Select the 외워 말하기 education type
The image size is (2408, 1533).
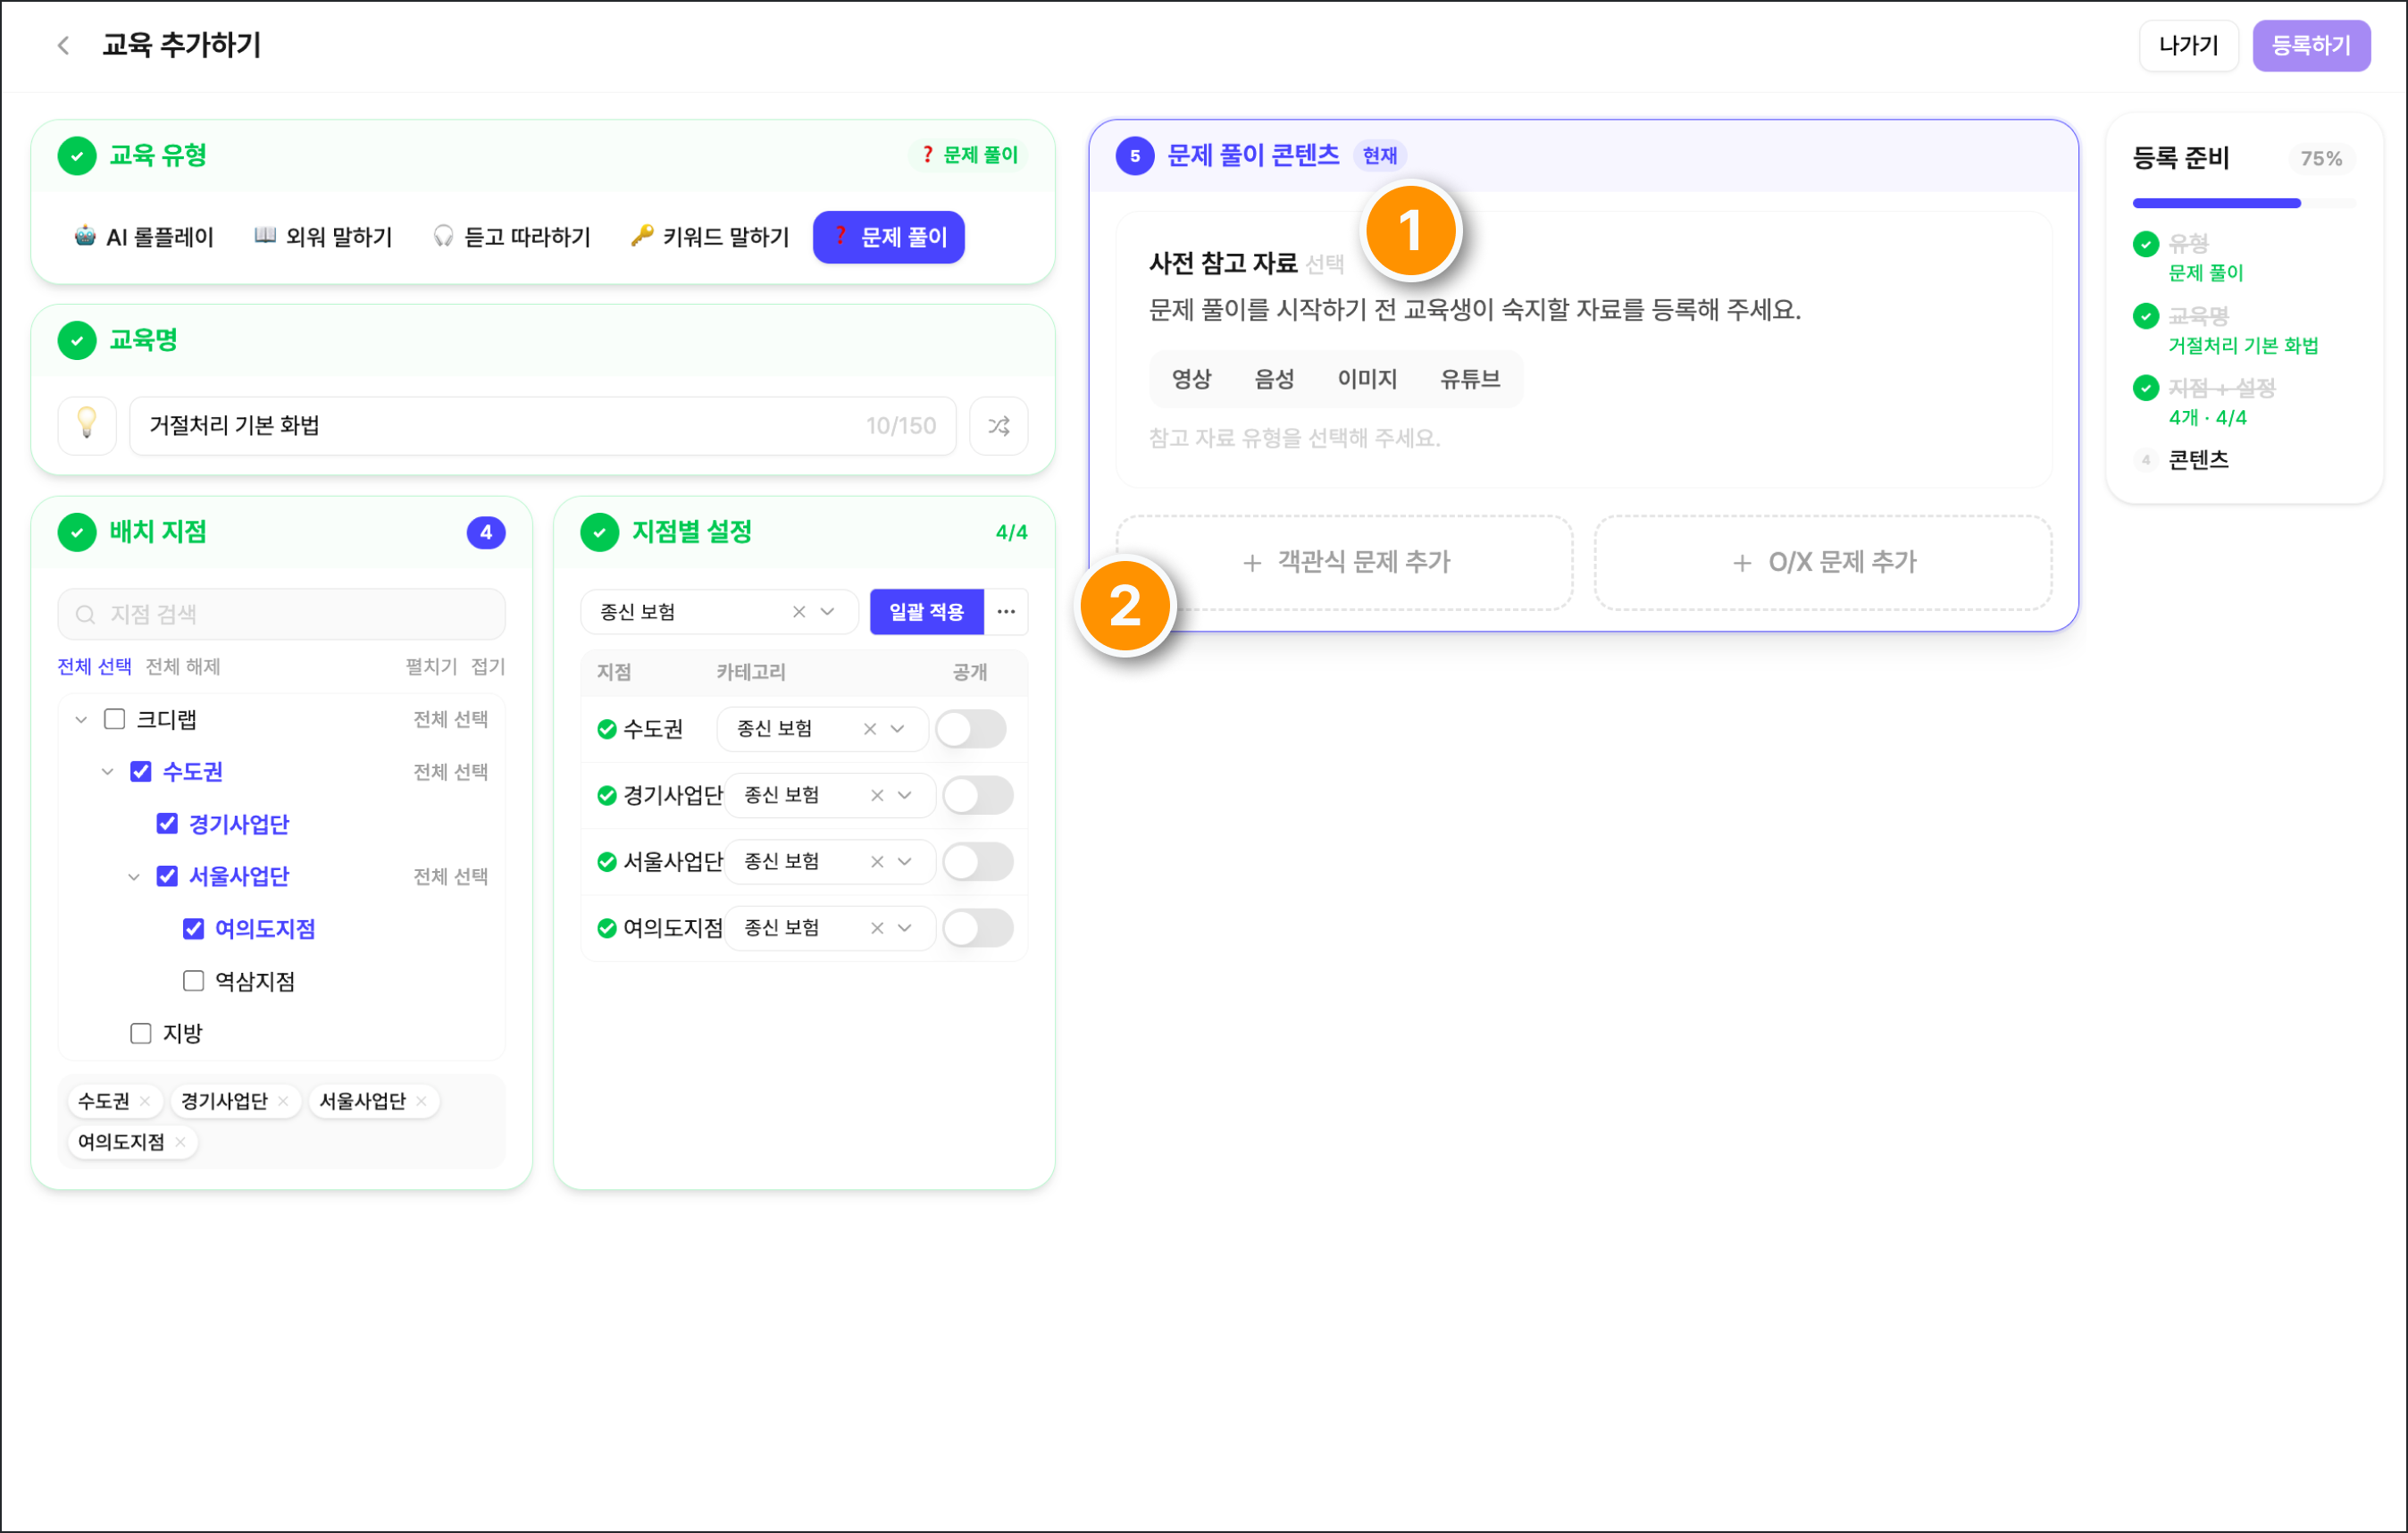click(322, 237)
